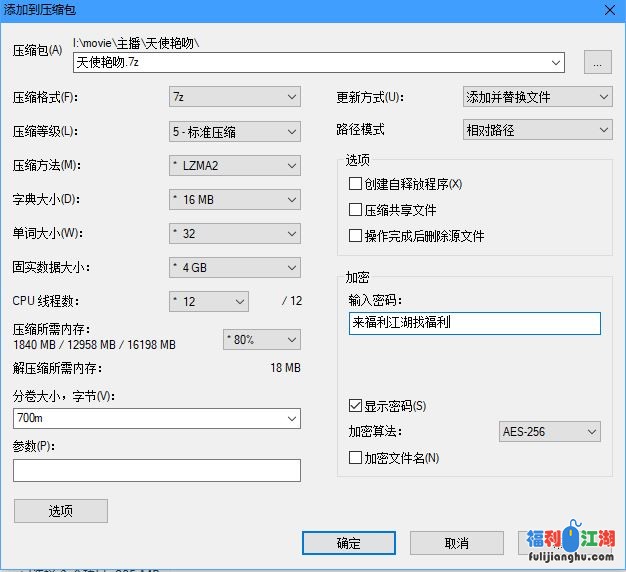Image resolution: width=626 pixels, height=572 pixels.
Task: Enable encrypt file names checkbox
Action: pos(355,458)
